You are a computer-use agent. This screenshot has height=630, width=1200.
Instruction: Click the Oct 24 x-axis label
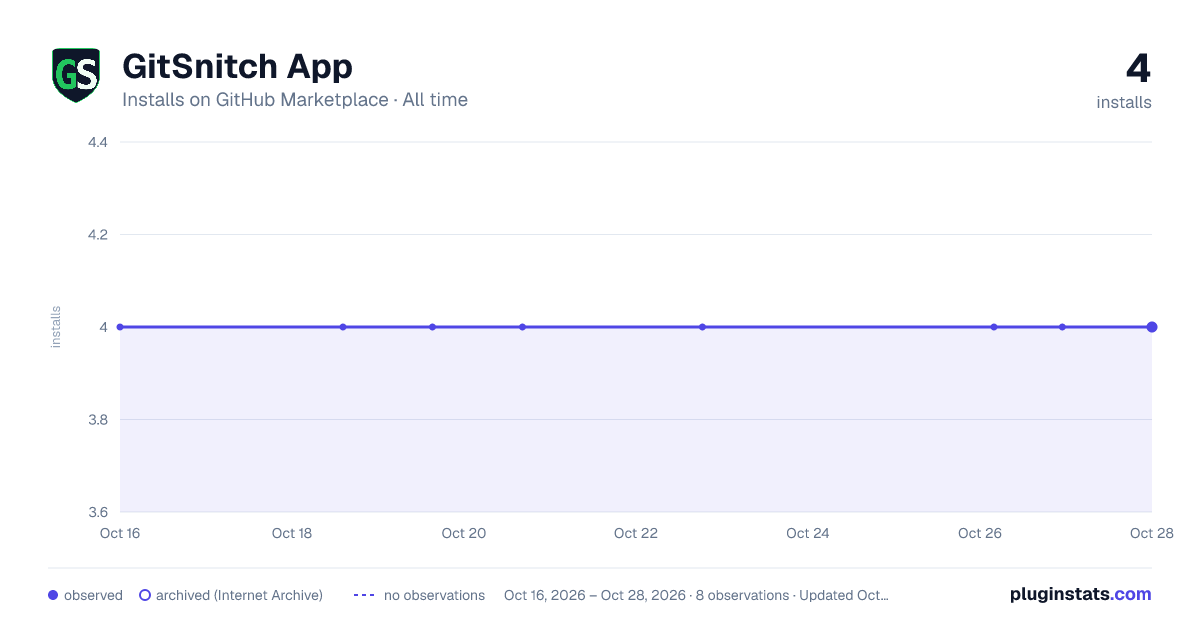click(808, 533)
